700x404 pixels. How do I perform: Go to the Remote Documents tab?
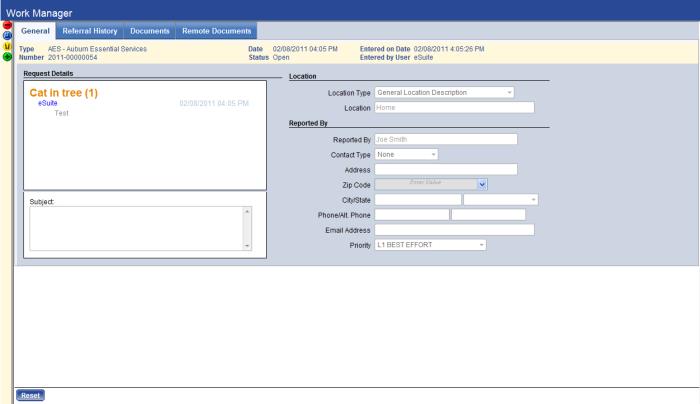216,31
